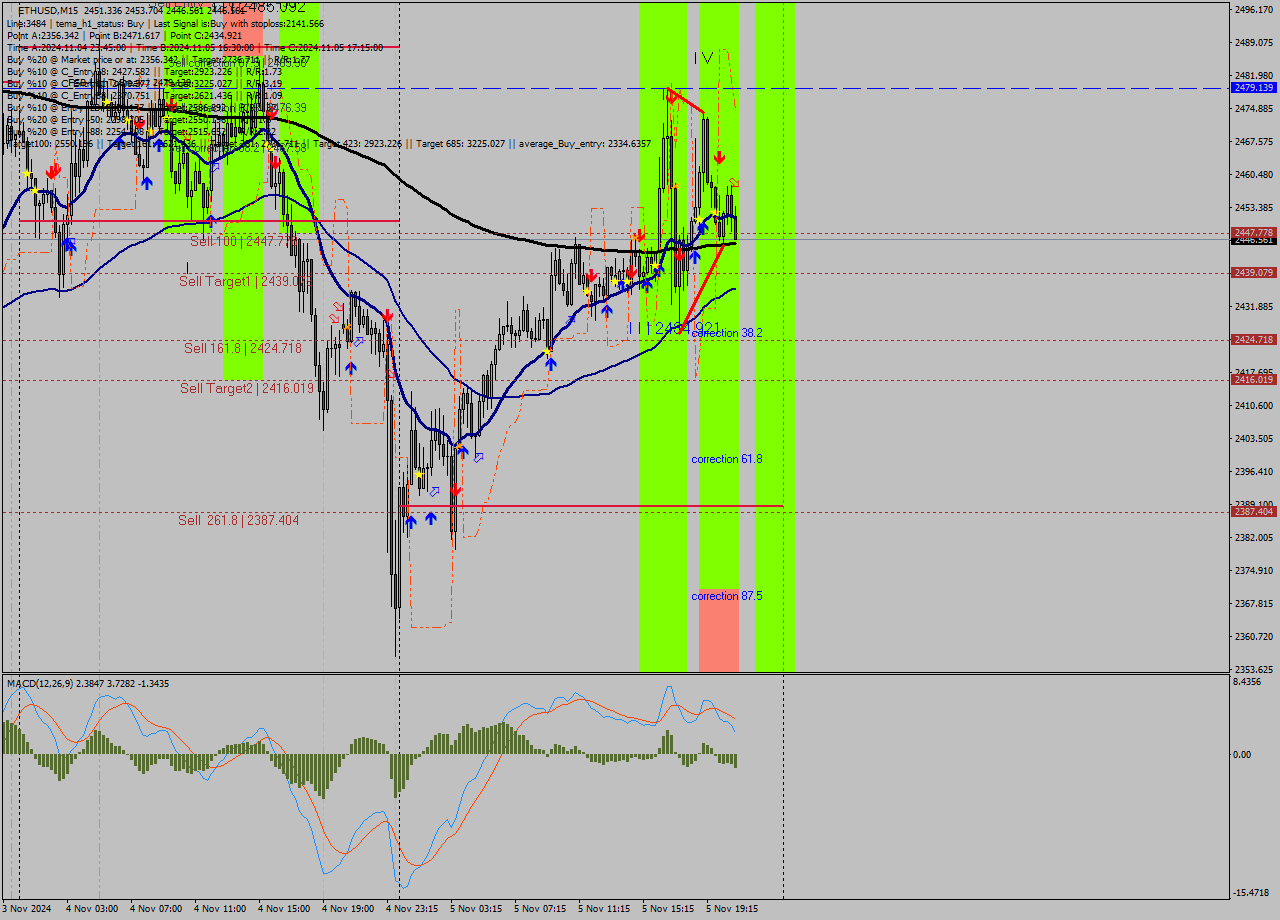
Task: Click the '4 Nov 19:00' time label
Action: (348, 909)
